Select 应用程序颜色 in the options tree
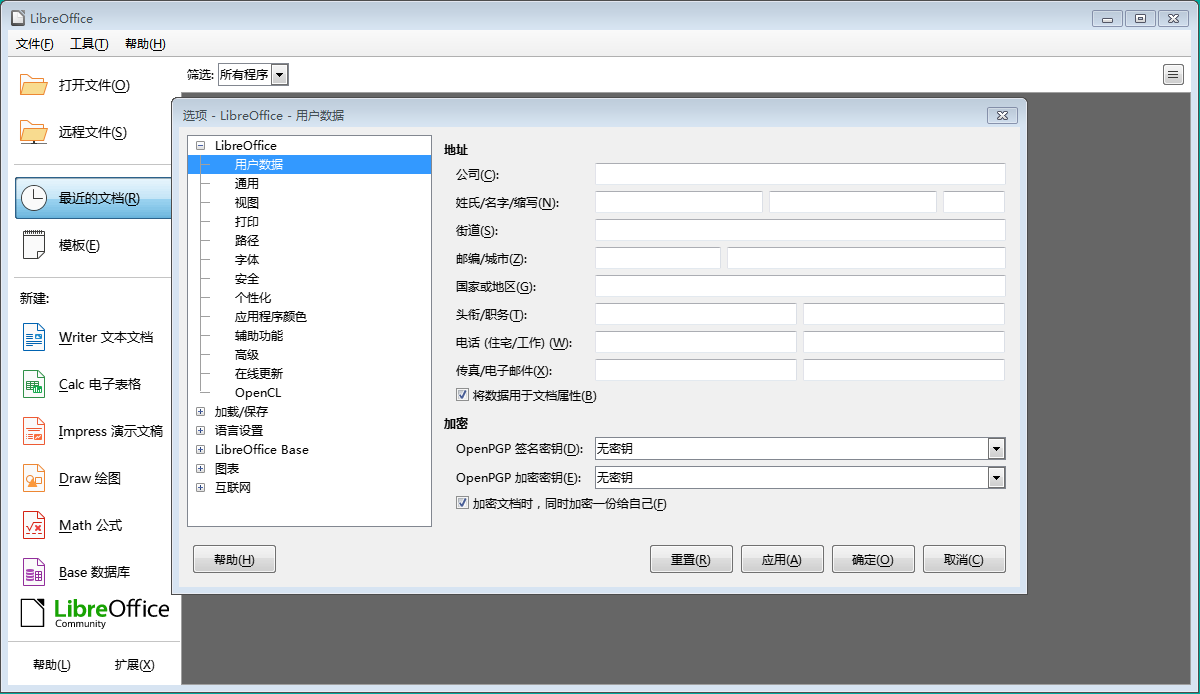Image resolution: width=1200 pixels, height=694 pixels. tap(270, 317)
